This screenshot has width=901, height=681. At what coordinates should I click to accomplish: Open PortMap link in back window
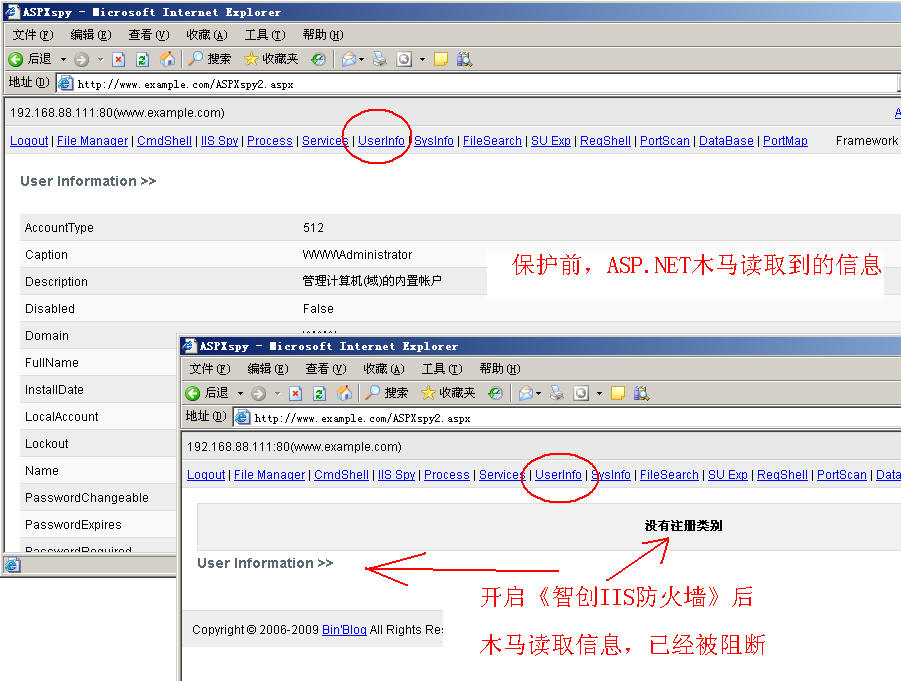point(785,141)
